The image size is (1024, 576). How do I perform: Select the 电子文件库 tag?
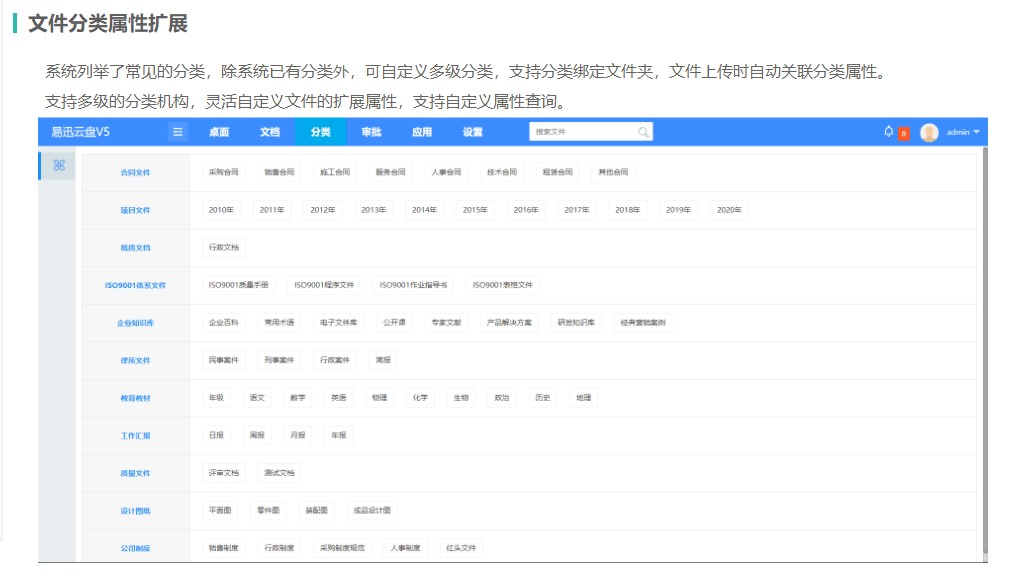[x=338, y=323]
